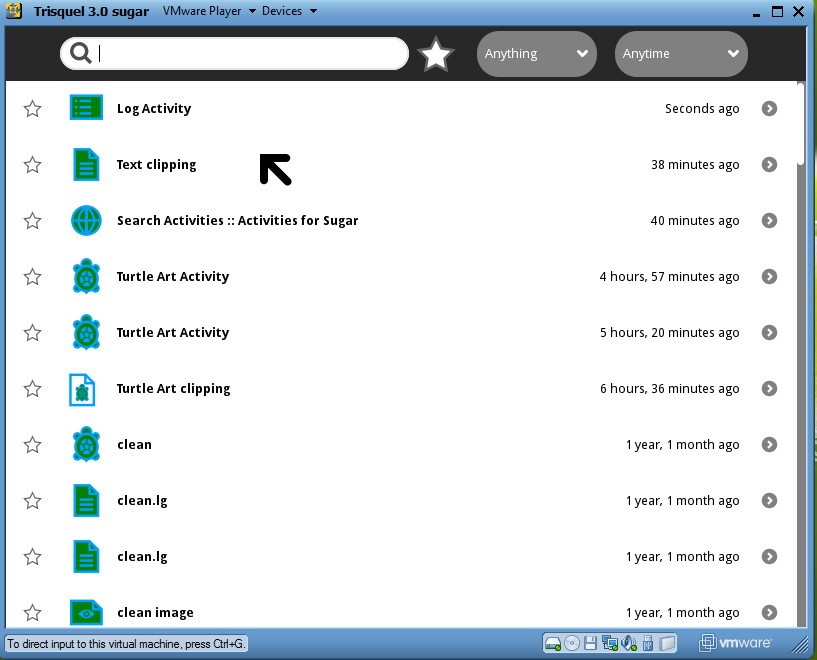Click the search magnifier icon
This screenshot has height=660, width=817.
pos(81,54)
